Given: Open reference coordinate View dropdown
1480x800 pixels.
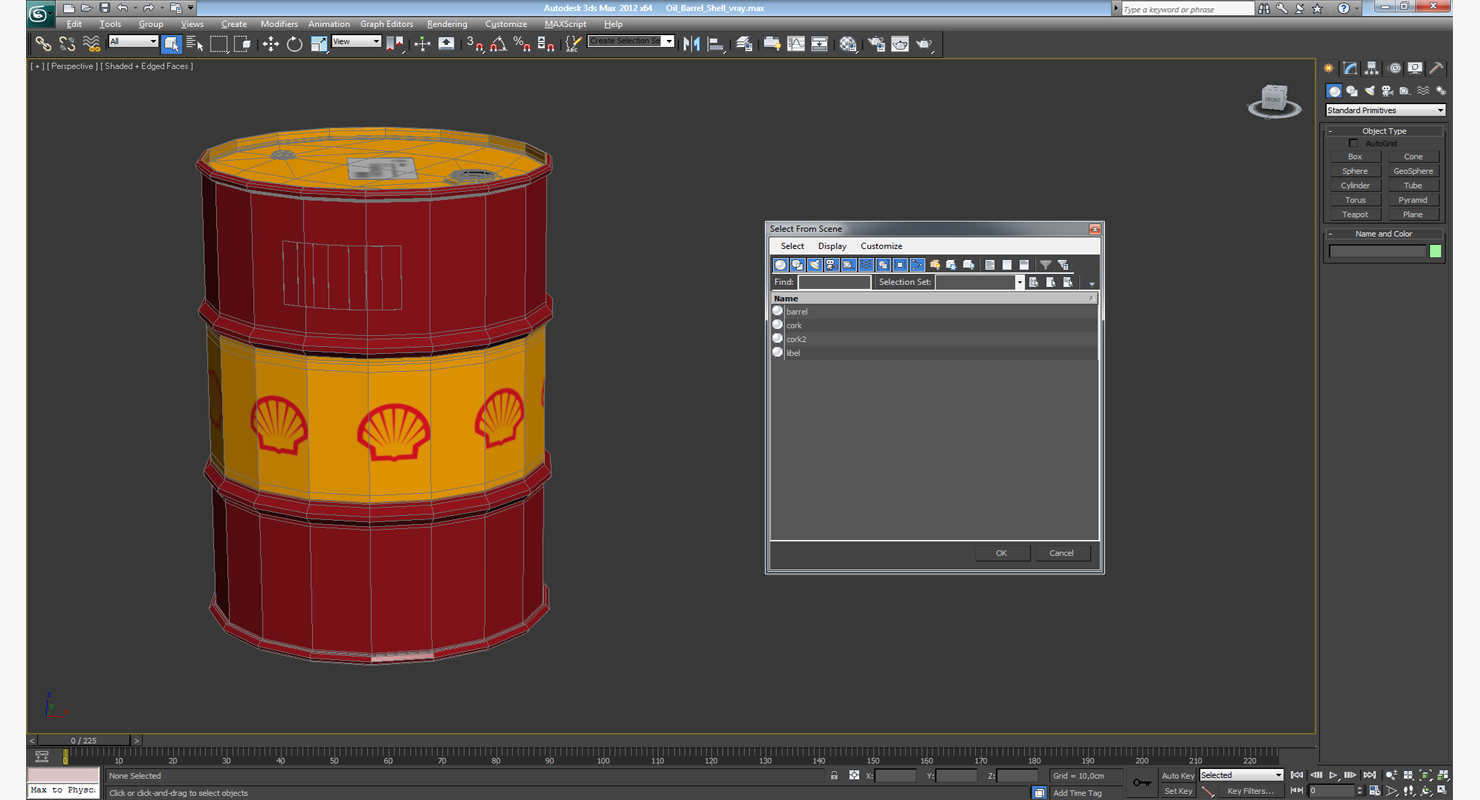Looking at the screenshot, I should click(x=356, y=42).
